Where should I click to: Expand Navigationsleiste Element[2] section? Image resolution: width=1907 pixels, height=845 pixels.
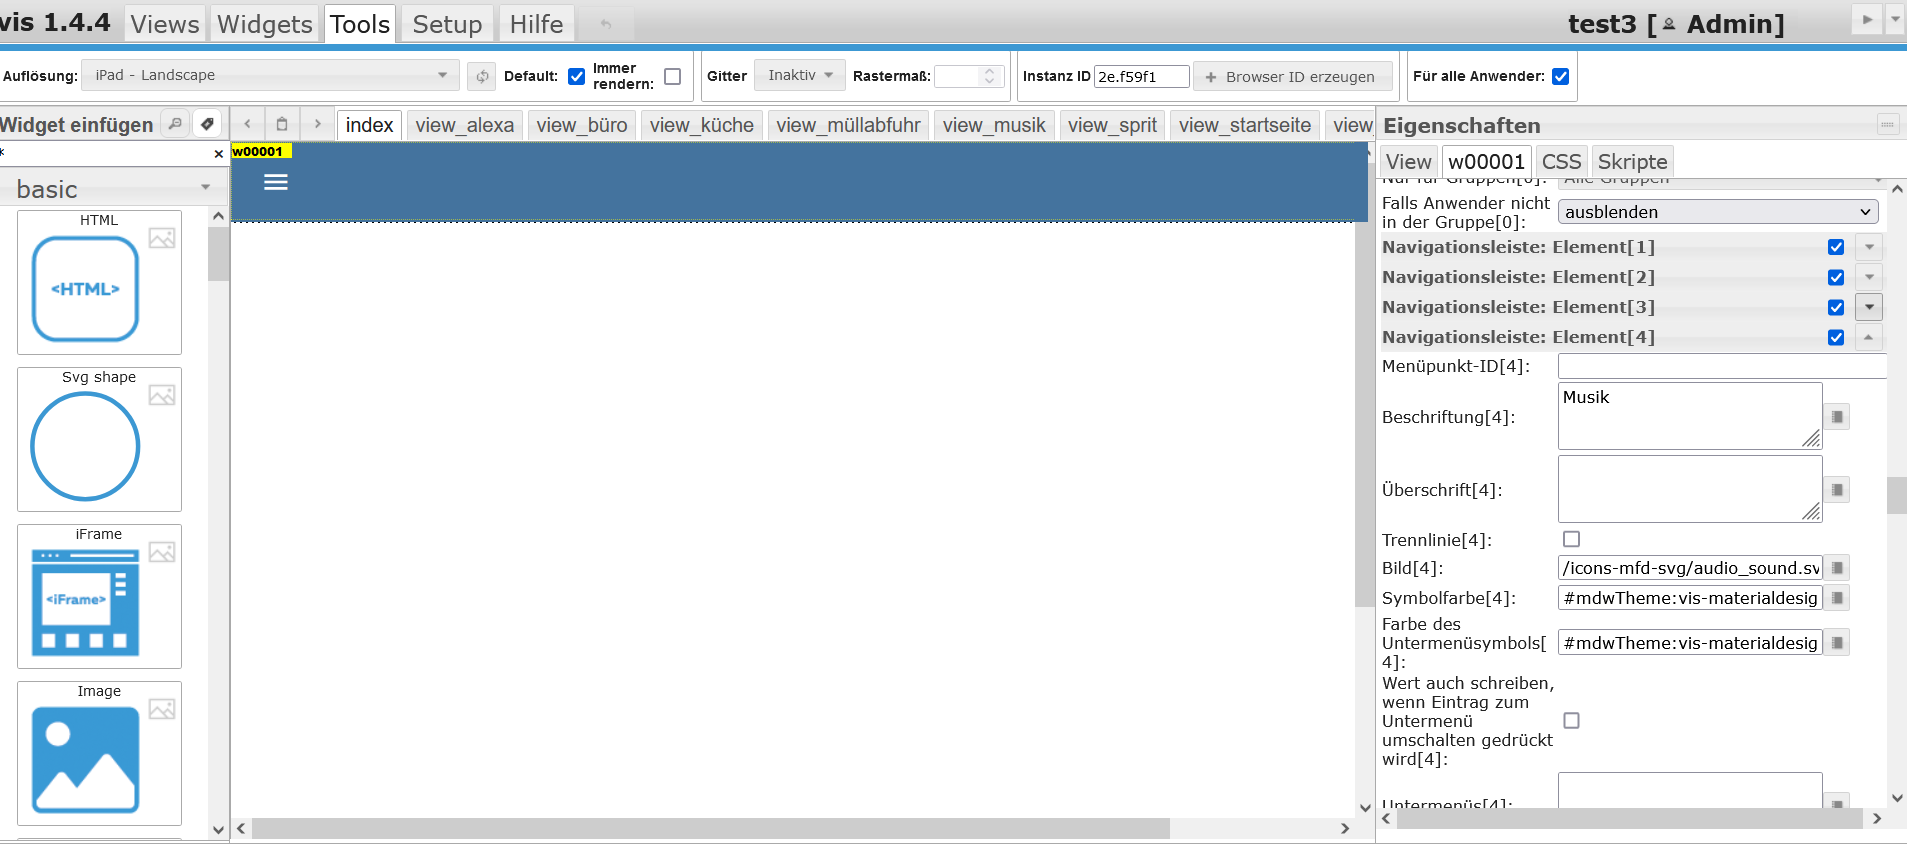tap(1869, 277)
